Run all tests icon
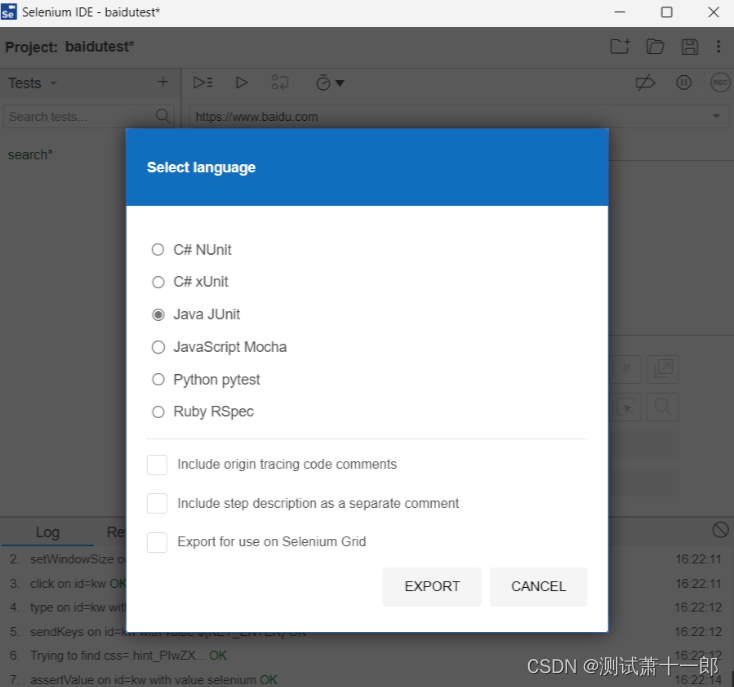The image size is (734, 687). point(203,83)
